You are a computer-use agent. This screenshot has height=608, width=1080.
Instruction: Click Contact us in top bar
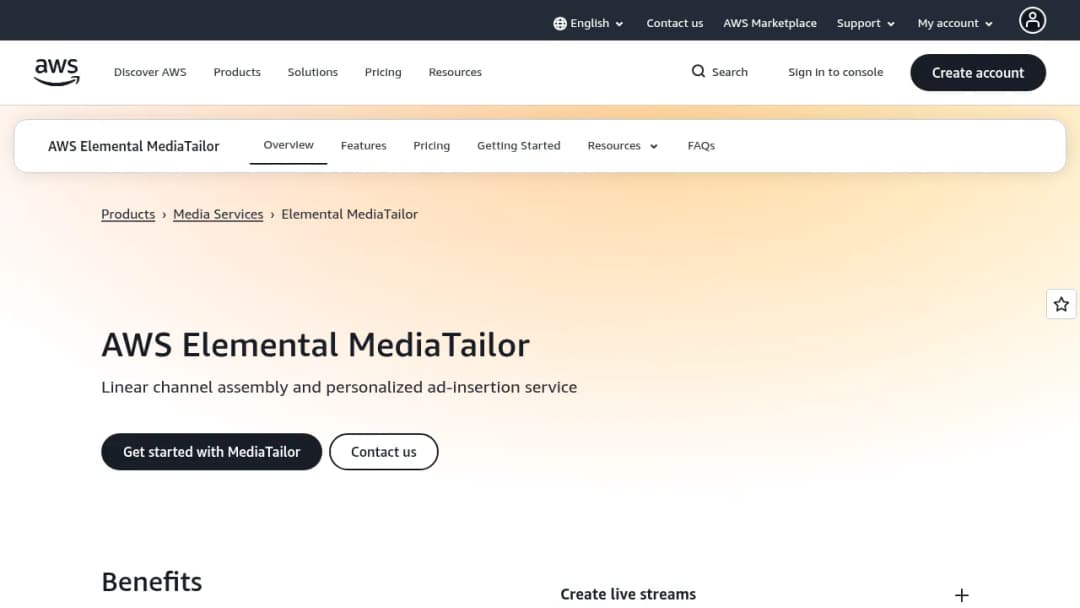pos(674,23)
